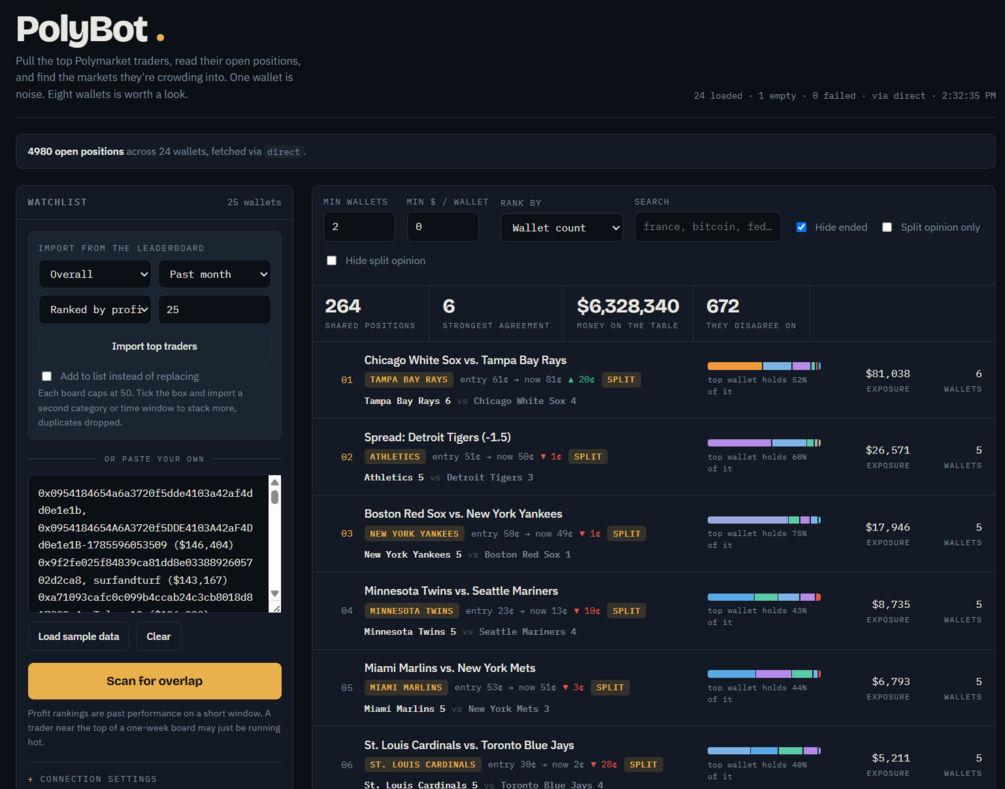Click inside the wallet addresses textarea

[148, 544]
